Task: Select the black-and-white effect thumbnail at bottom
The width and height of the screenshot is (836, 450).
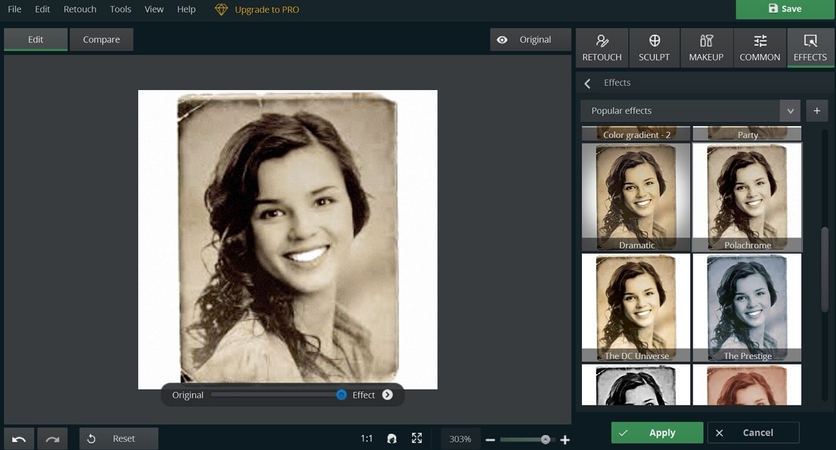Action: pyautogui.click(x=636, y=384)
